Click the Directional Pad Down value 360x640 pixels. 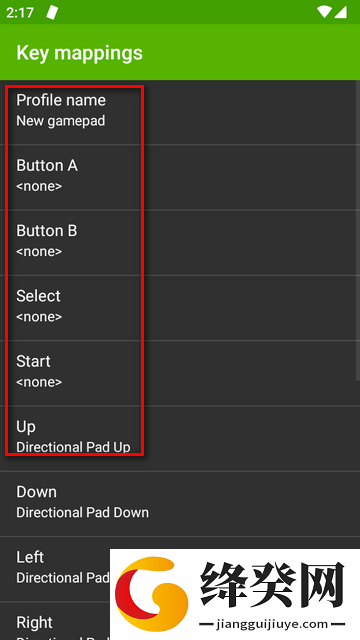point(82,513)
